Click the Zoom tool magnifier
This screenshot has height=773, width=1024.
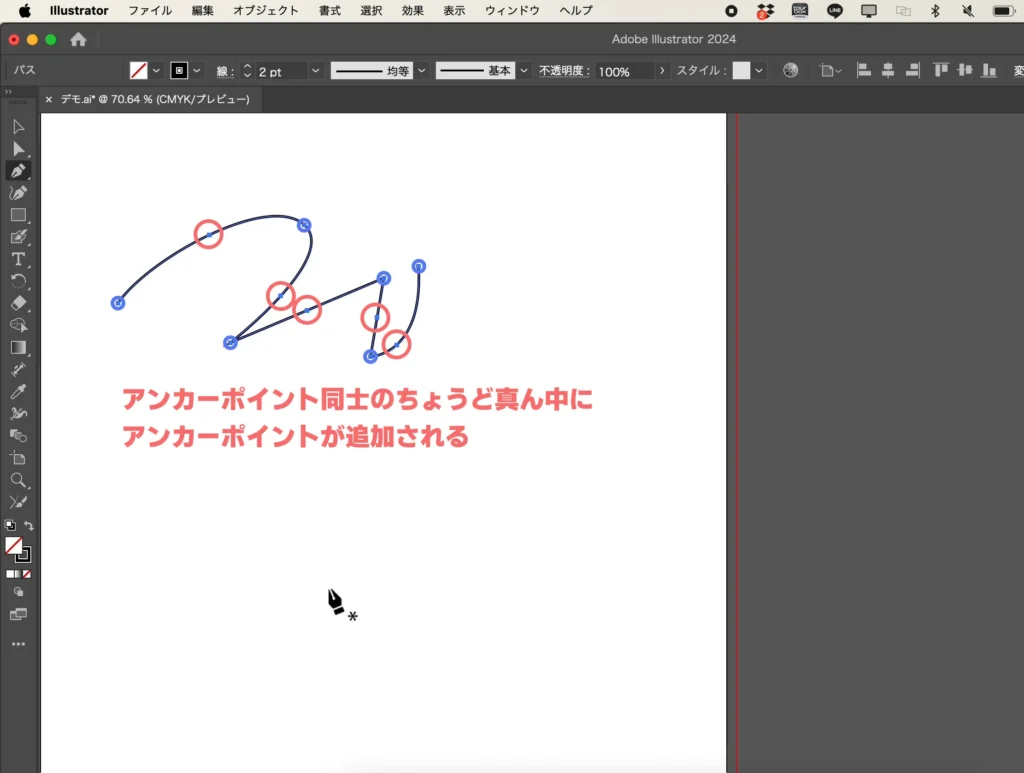pyautogui.click(x=18, y=480)
